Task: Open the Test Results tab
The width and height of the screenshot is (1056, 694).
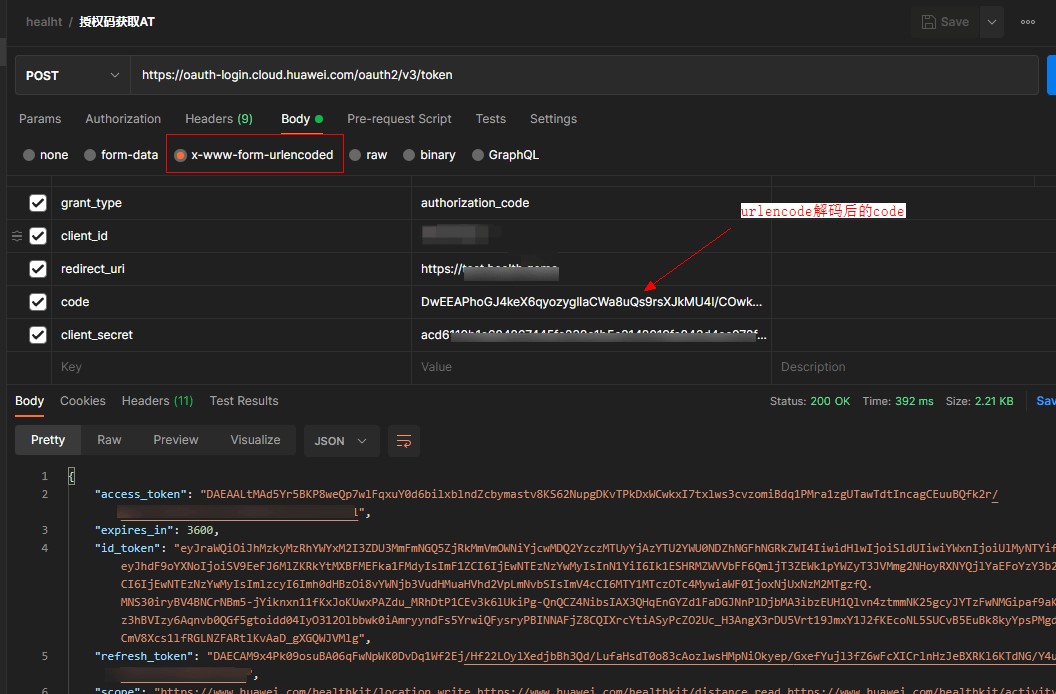Action: click(244, 401)
